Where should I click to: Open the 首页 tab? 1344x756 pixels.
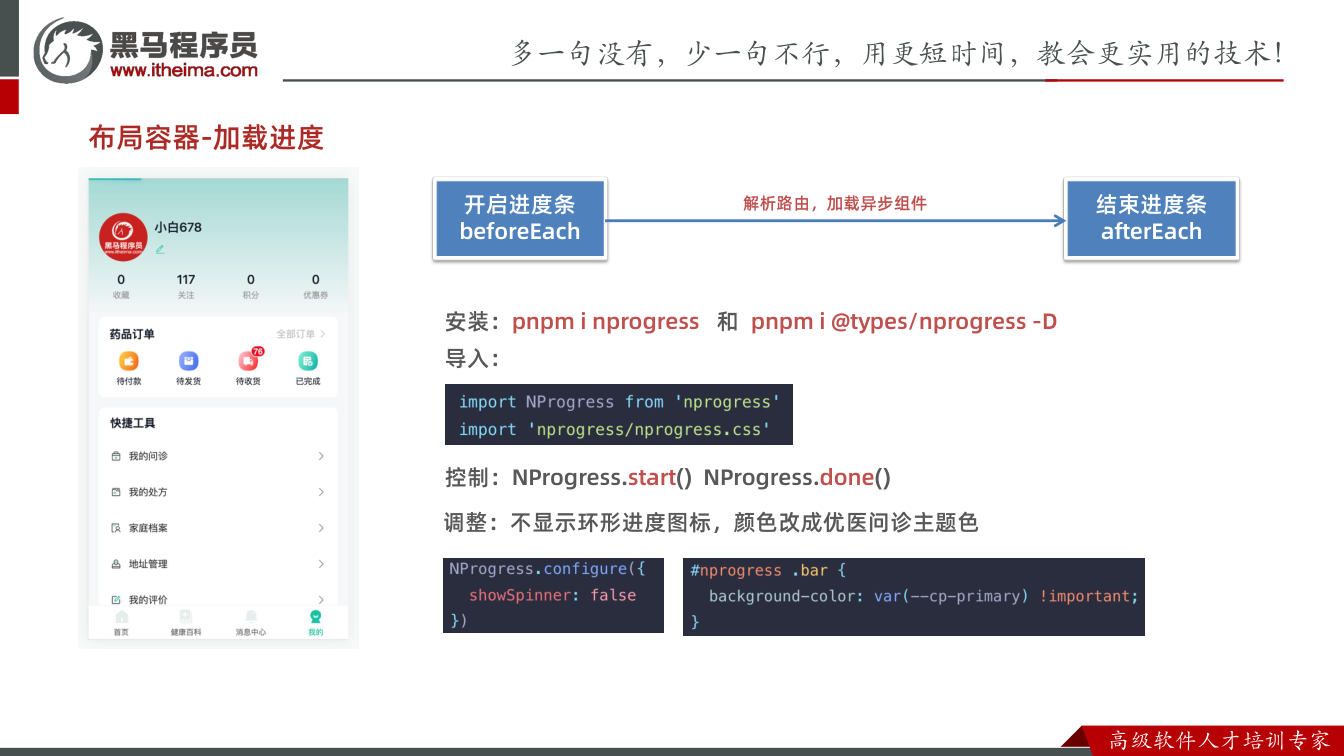pos(121,623)
